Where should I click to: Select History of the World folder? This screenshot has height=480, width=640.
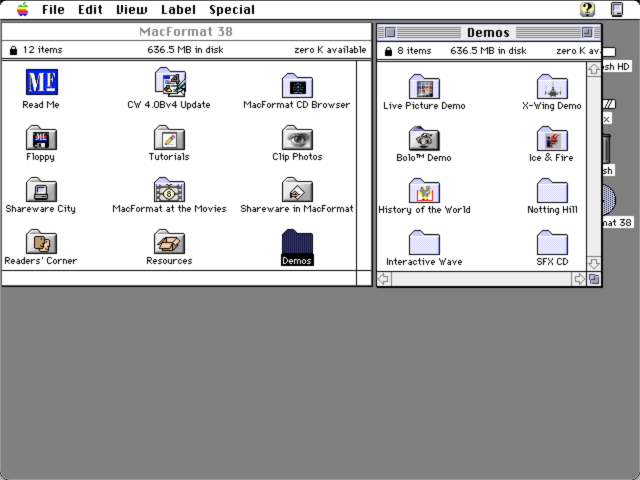[x=424, y=190]
